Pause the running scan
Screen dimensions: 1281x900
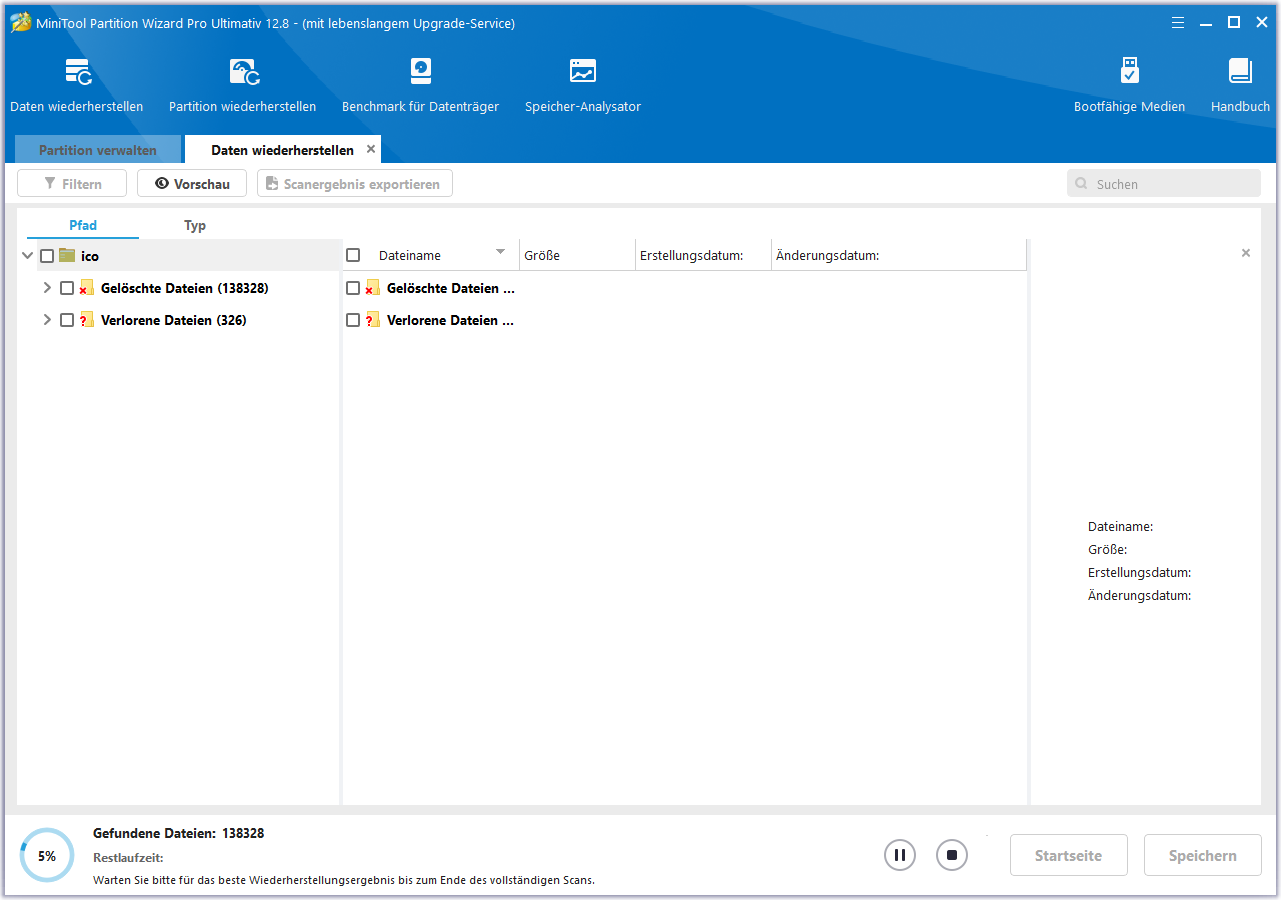point(900,855)
